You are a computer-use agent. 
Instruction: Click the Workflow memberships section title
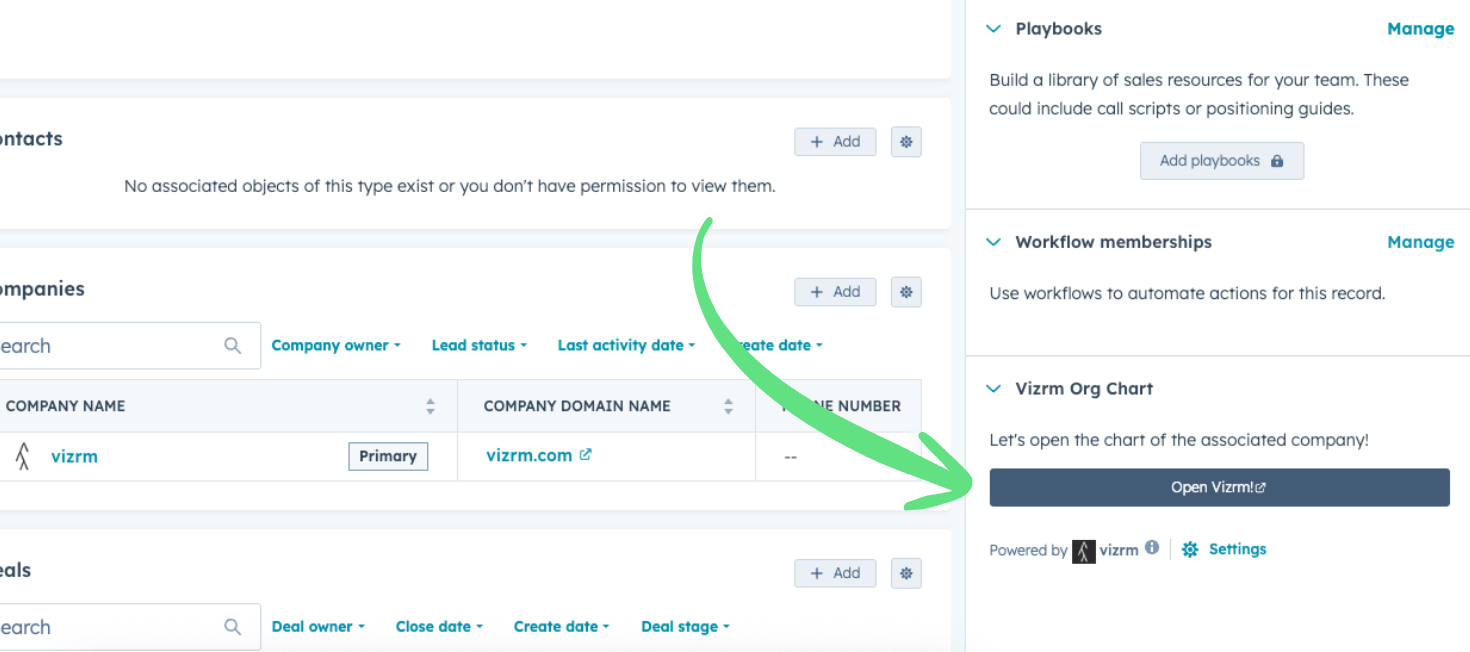(1113, 242)
